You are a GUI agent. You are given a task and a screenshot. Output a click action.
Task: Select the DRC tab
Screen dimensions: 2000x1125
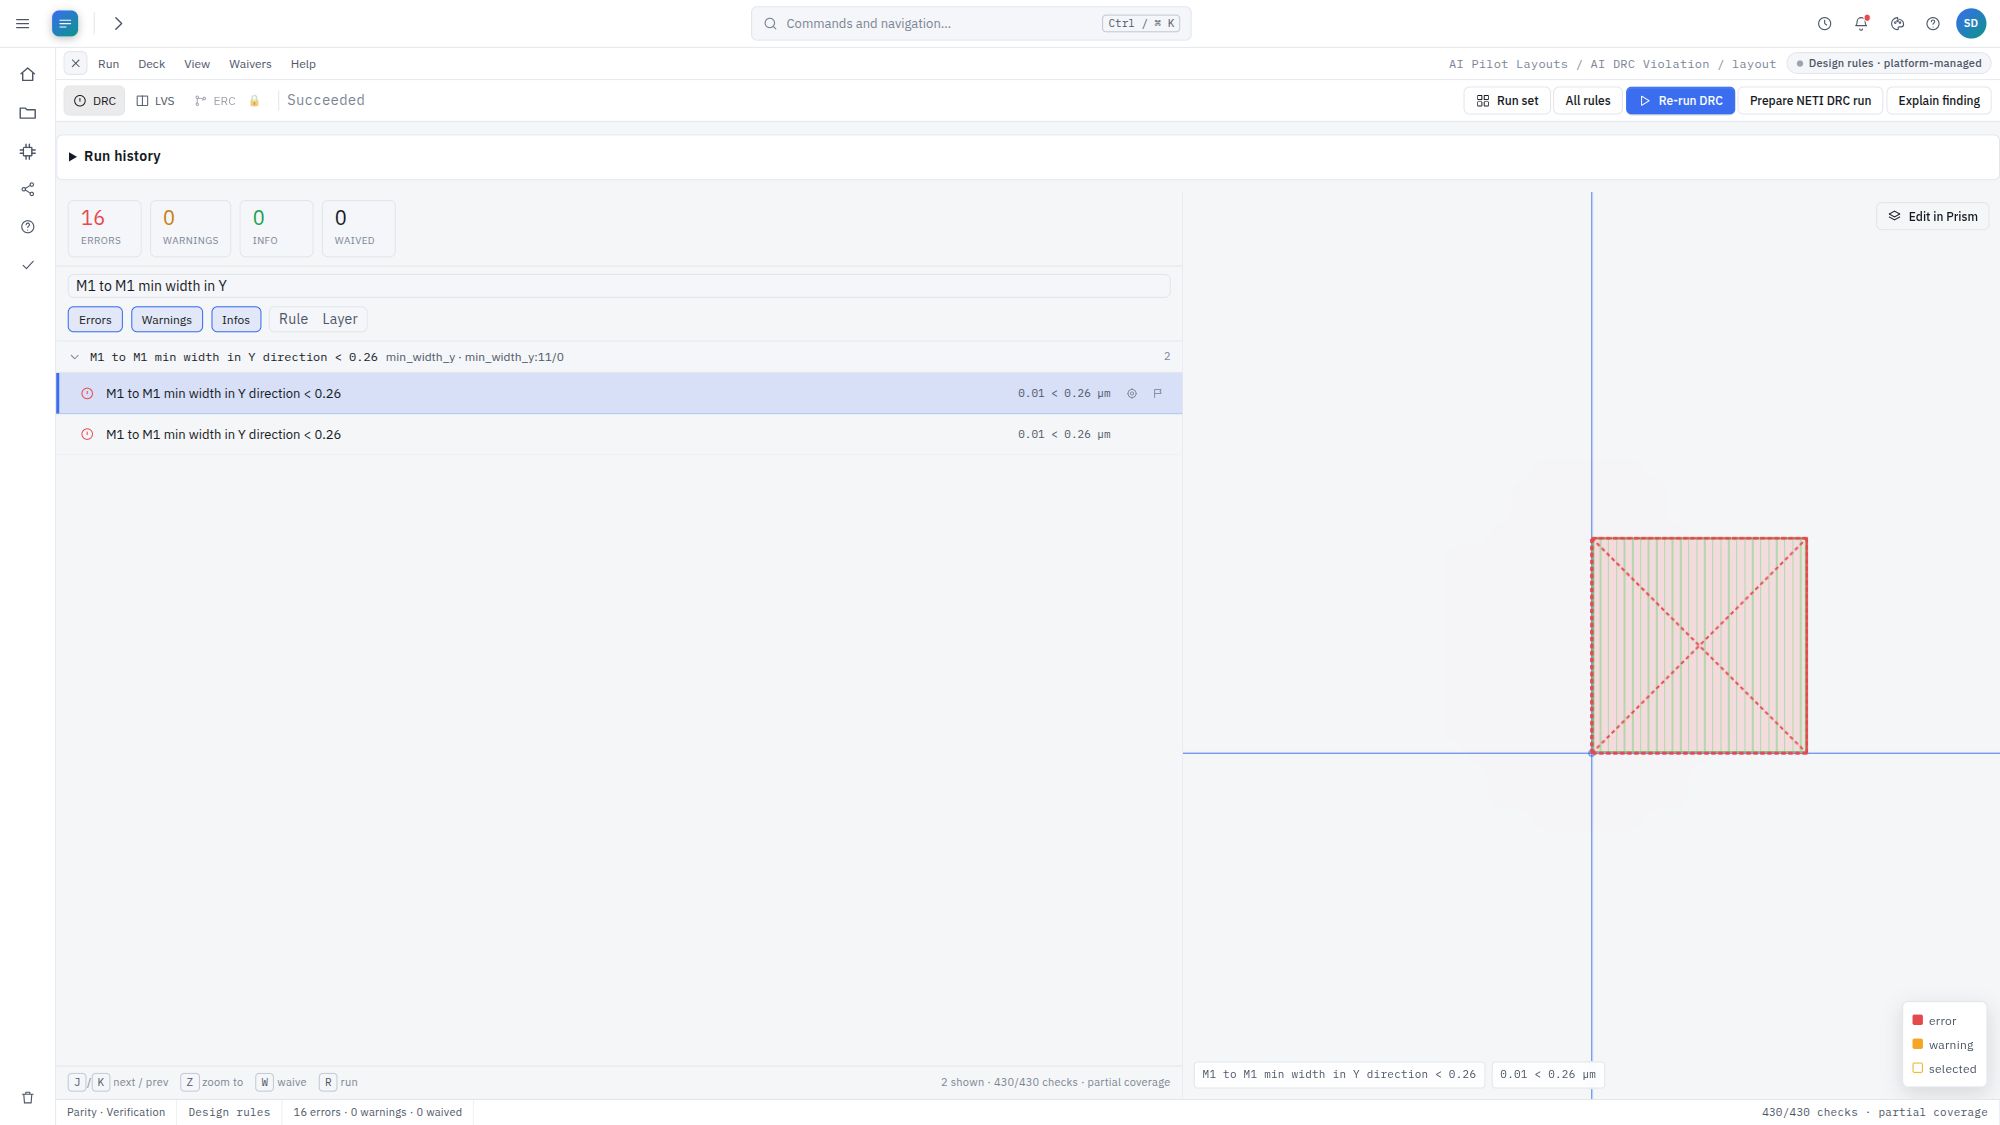click(95, 101)
